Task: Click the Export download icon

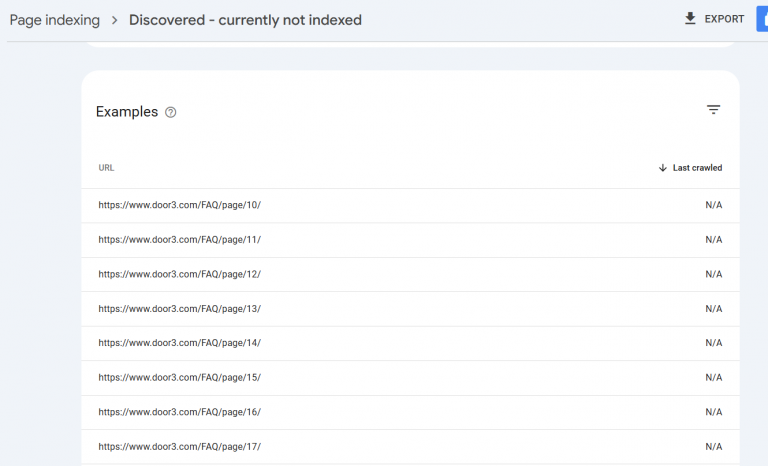Action: pos(690,19)
